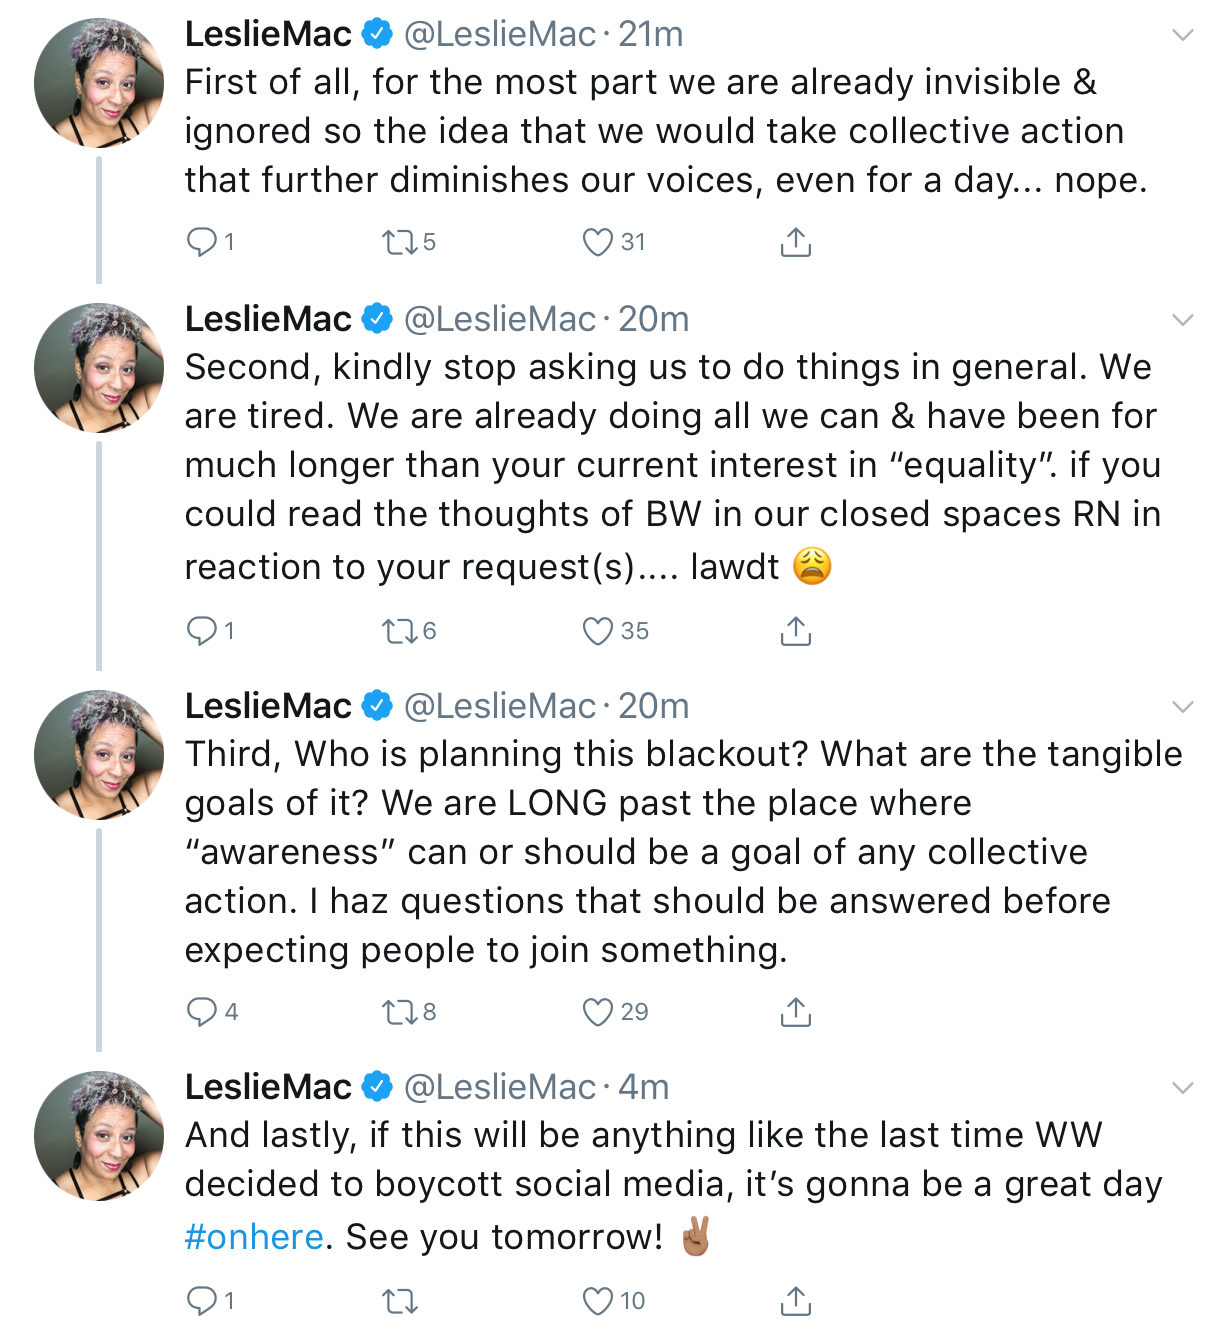Open the 21m tweet's dropdown caret menu
Viewport: 1215px width, 1338px height.
click(x=1183, y=35)
